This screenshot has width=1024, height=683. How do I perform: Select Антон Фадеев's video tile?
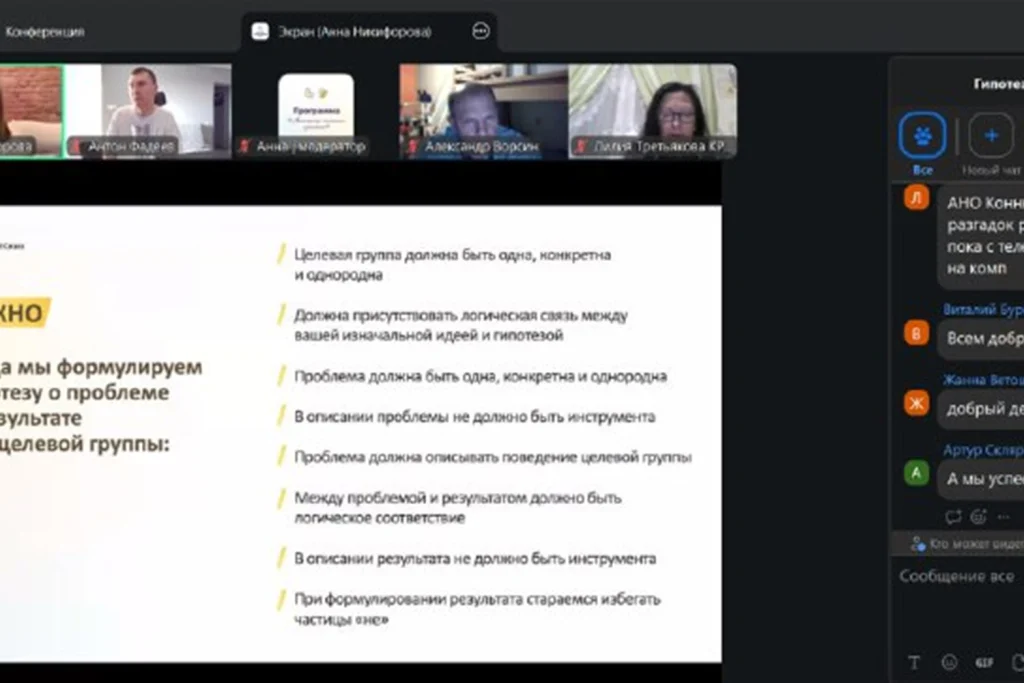pyautogui.click(x=148, y=111)
